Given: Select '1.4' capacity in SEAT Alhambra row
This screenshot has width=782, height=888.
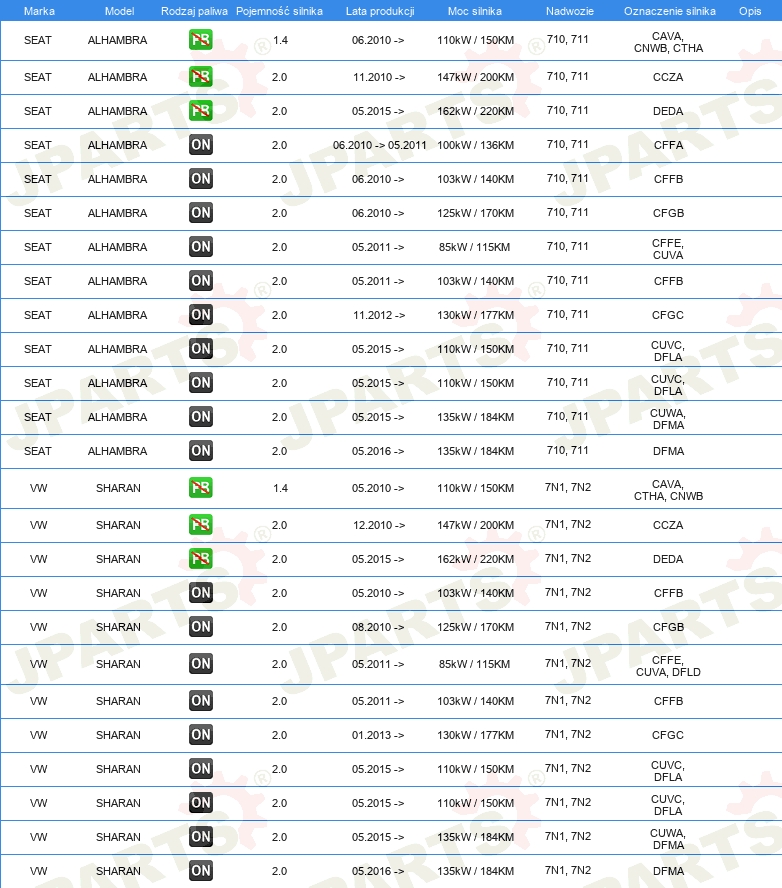Looking at the screenshot, I should (x=280, y=40).
